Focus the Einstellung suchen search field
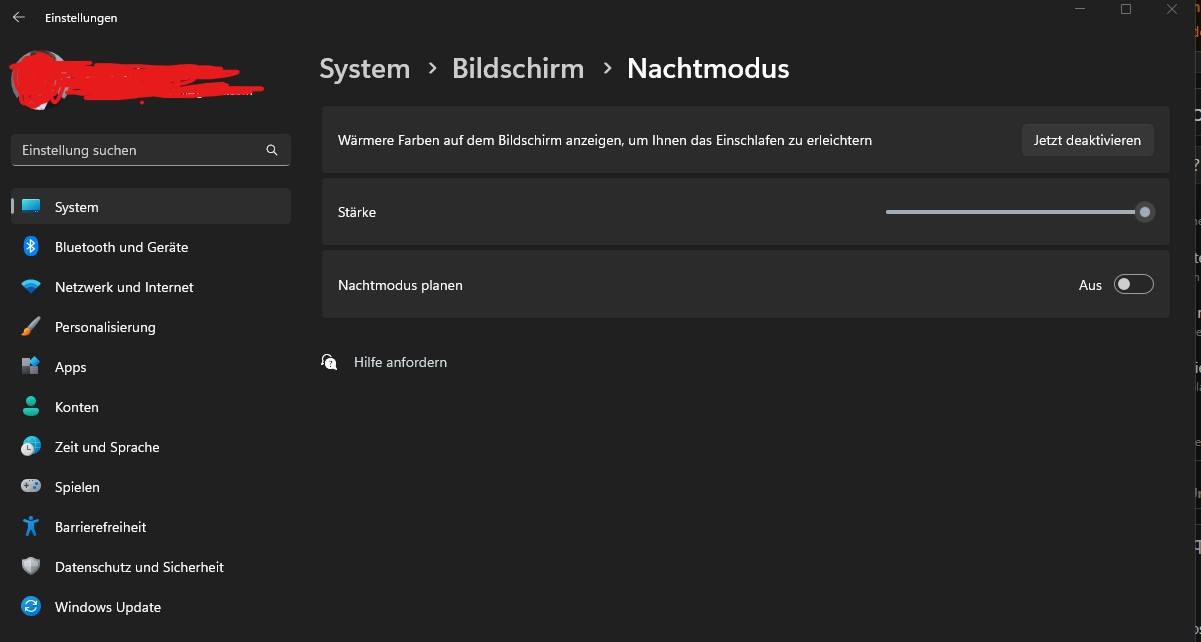 click(151, 150)
